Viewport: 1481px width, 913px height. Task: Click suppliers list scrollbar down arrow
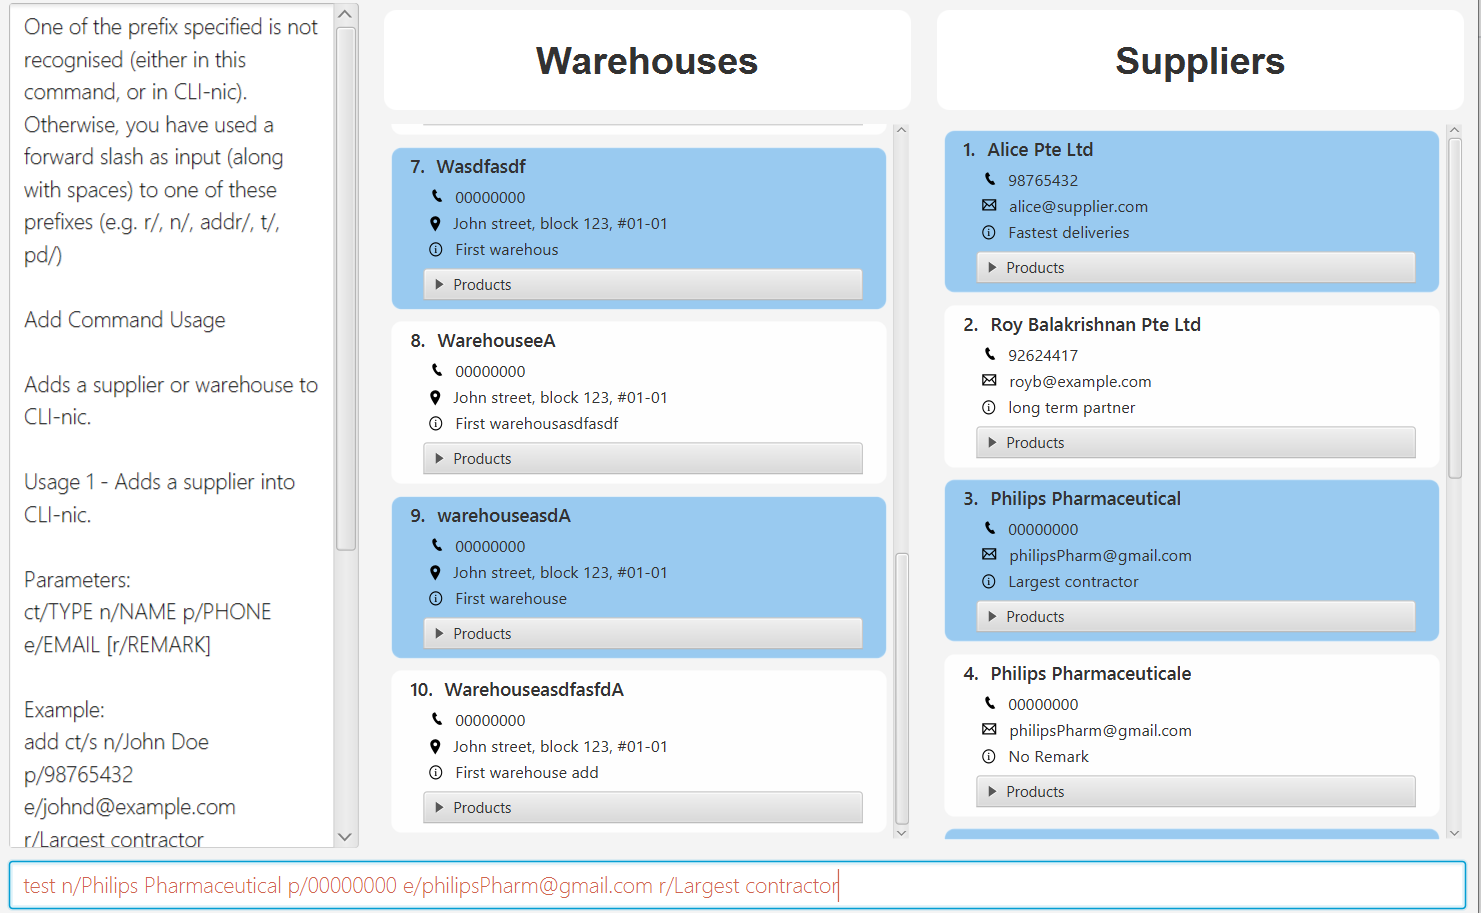1454,832
